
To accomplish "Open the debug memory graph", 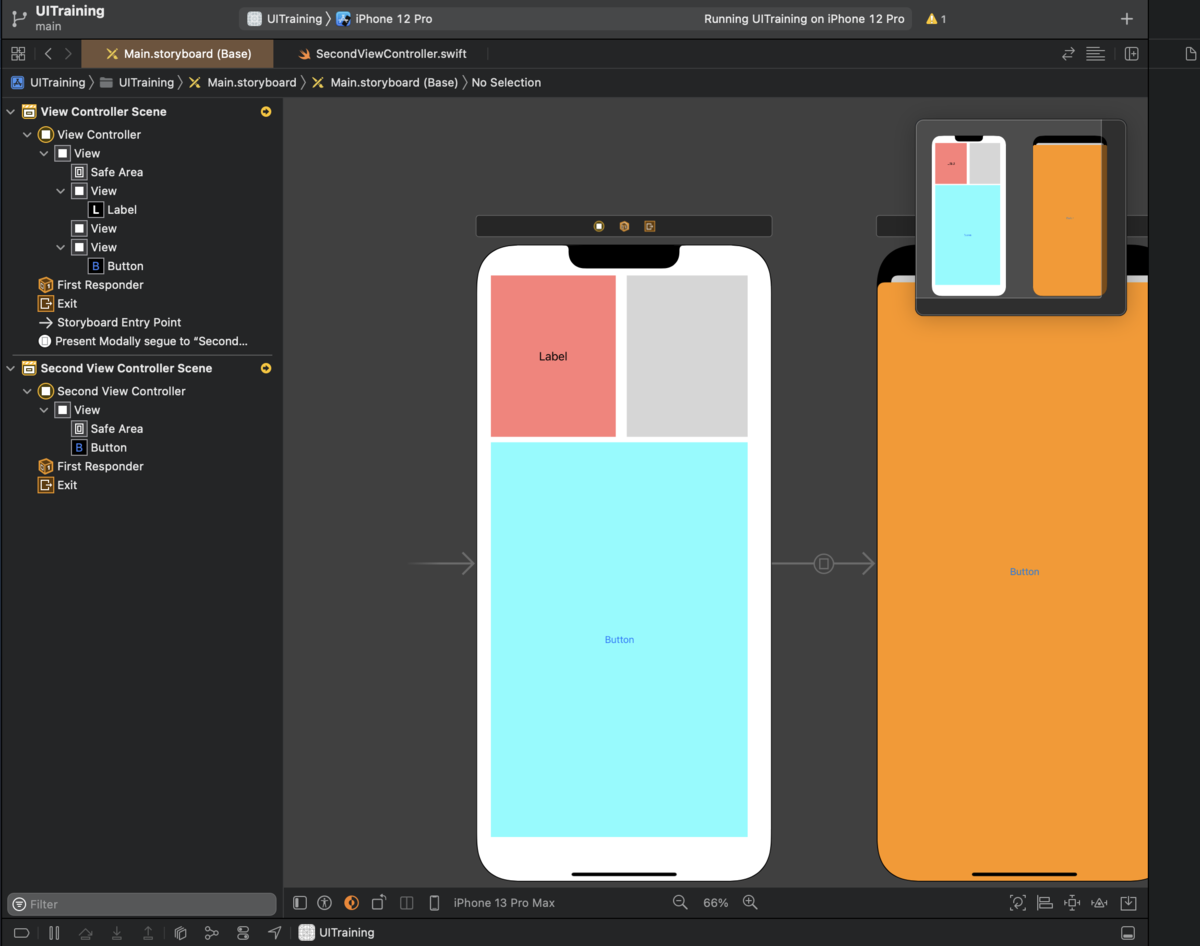I will 211,933.
